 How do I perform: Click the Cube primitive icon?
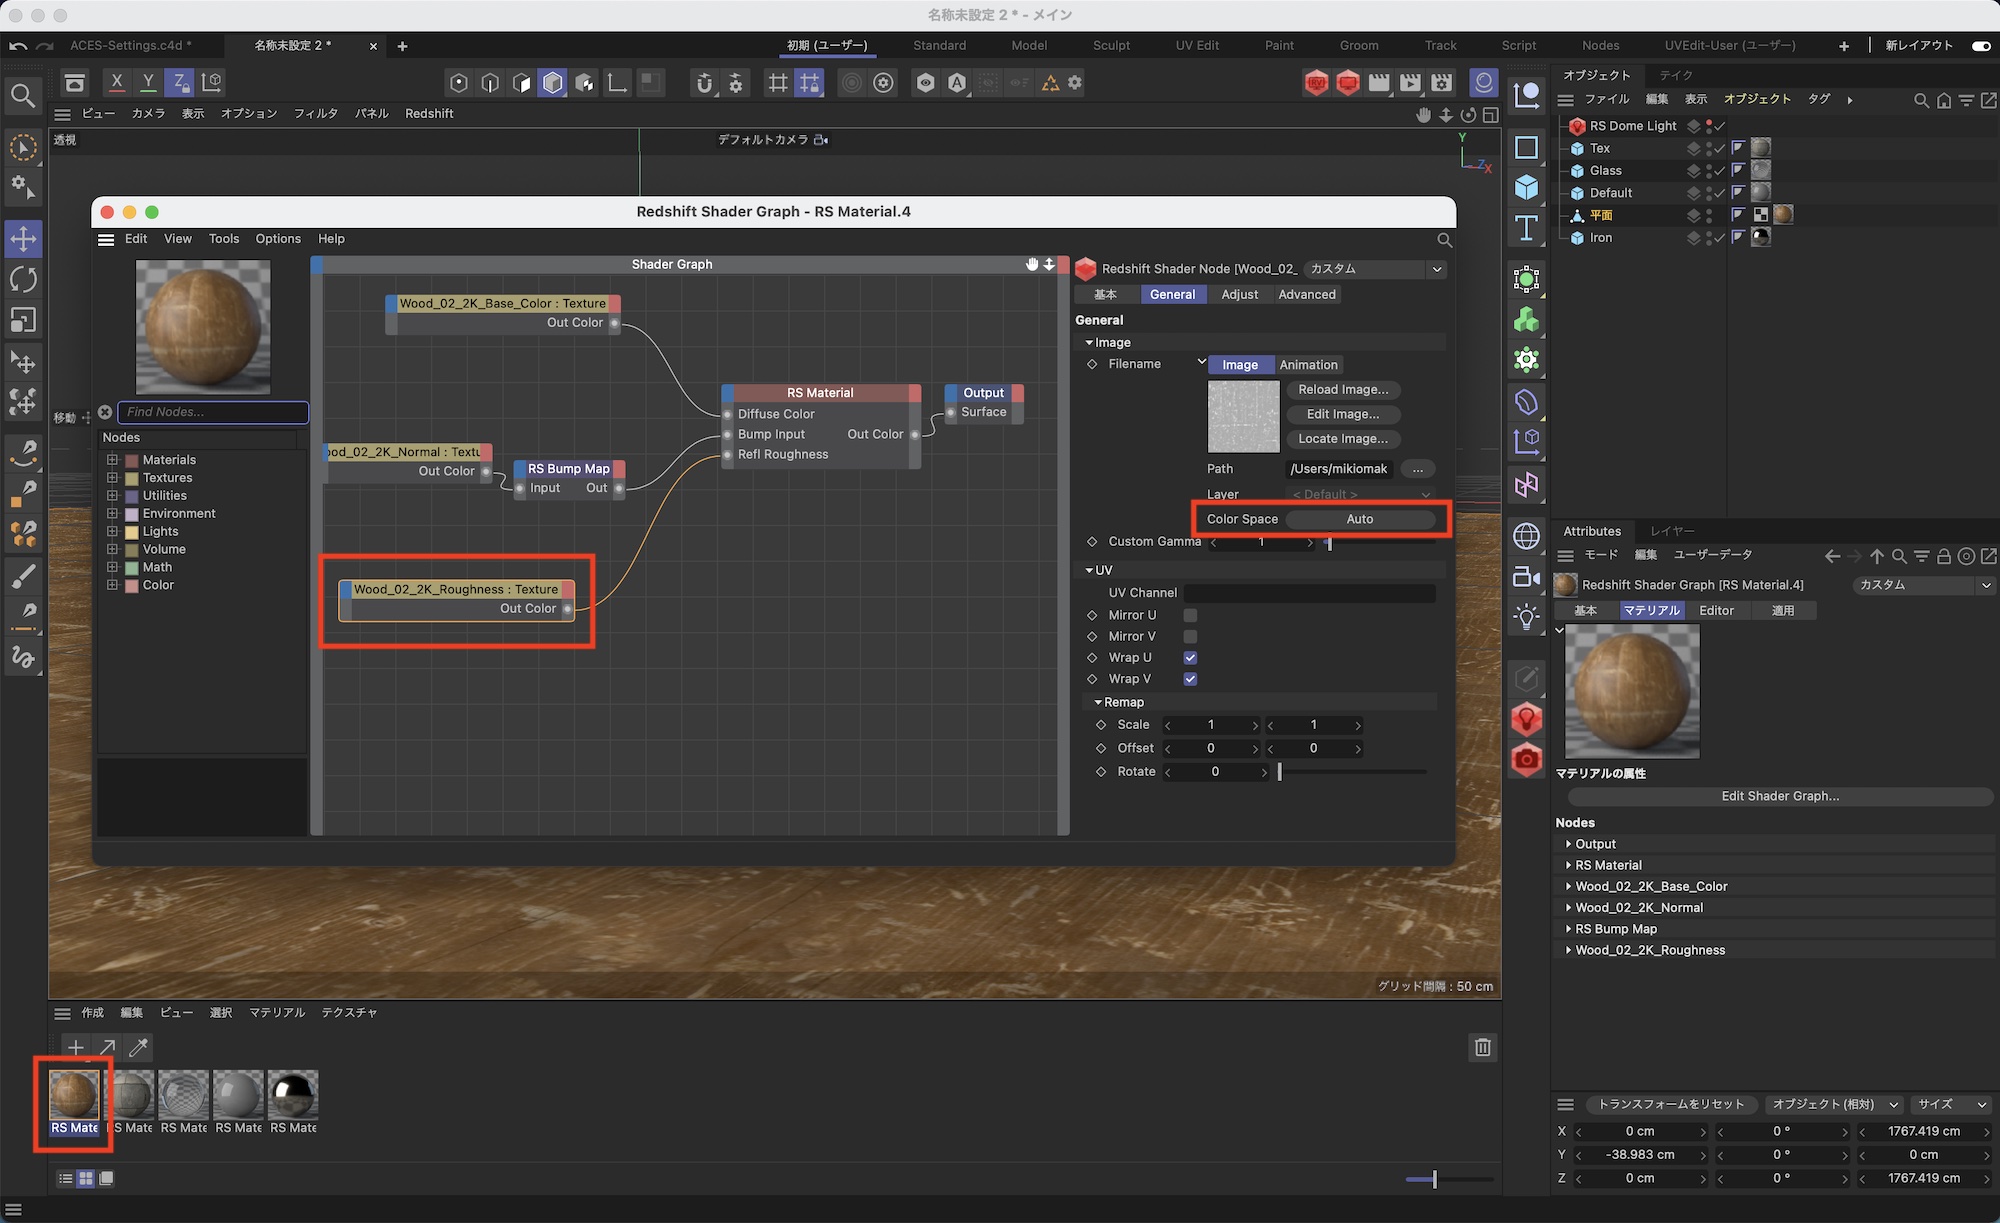tap(1526, 187)
